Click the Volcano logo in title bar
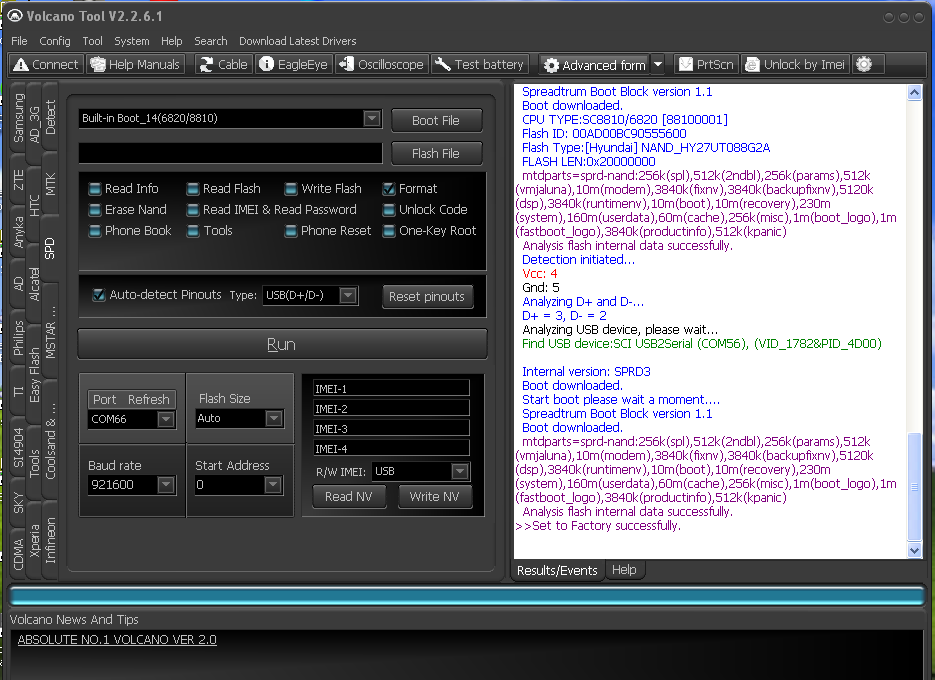The image size is (935, 680). [15, 16]
